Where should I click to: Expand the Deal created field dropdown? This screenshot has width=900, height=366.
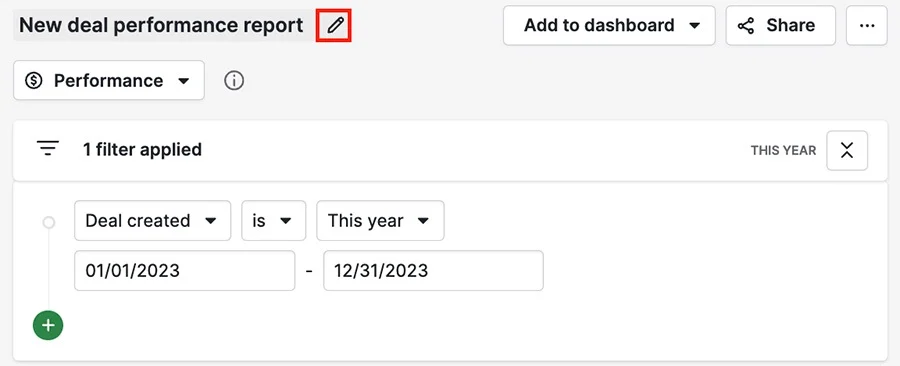[x=153, y=220]
